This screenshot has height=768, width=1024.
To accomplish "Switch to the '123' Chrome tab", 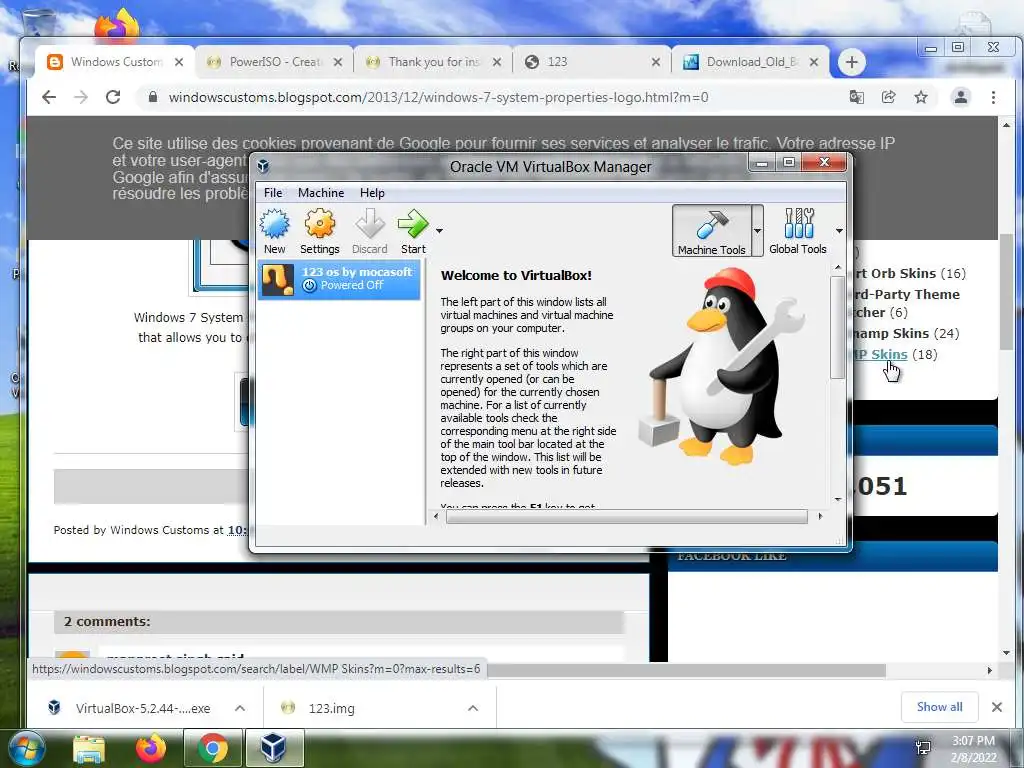I will (593, 62).
